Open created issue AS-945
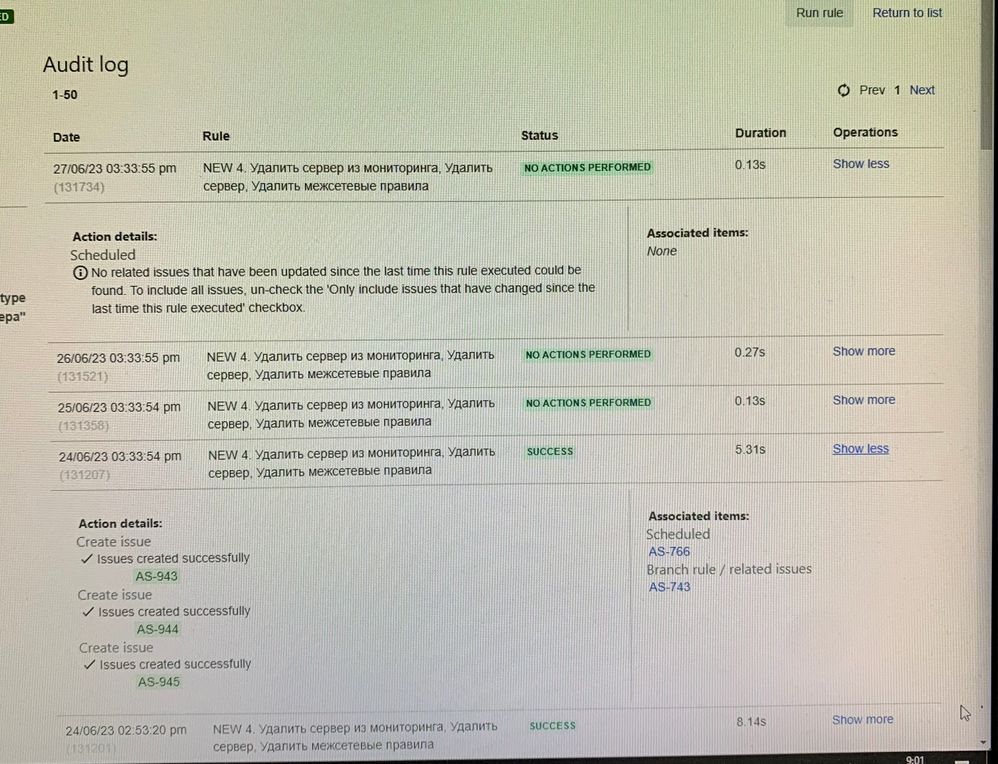This screenshot has height=764, width=998. pyautogui.click(x=159, y=682)
